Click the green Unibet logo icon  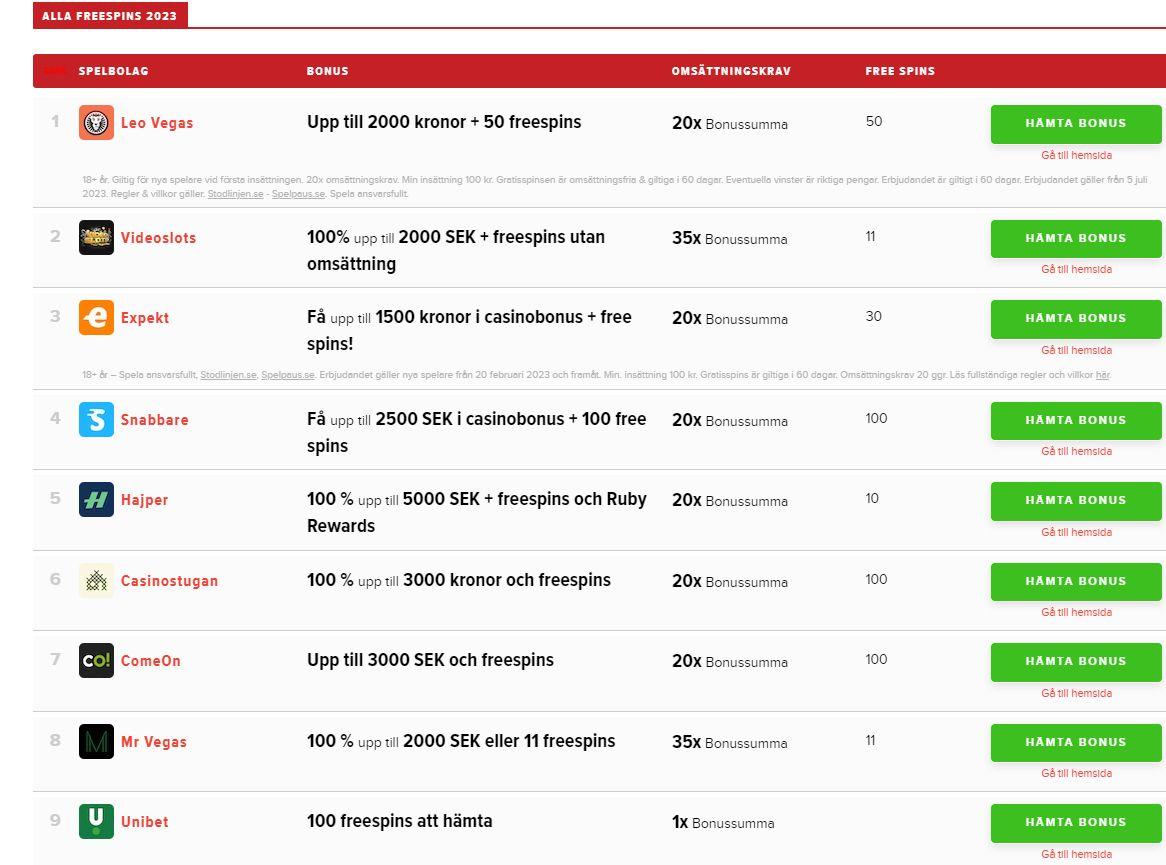[x=96, y=822]
